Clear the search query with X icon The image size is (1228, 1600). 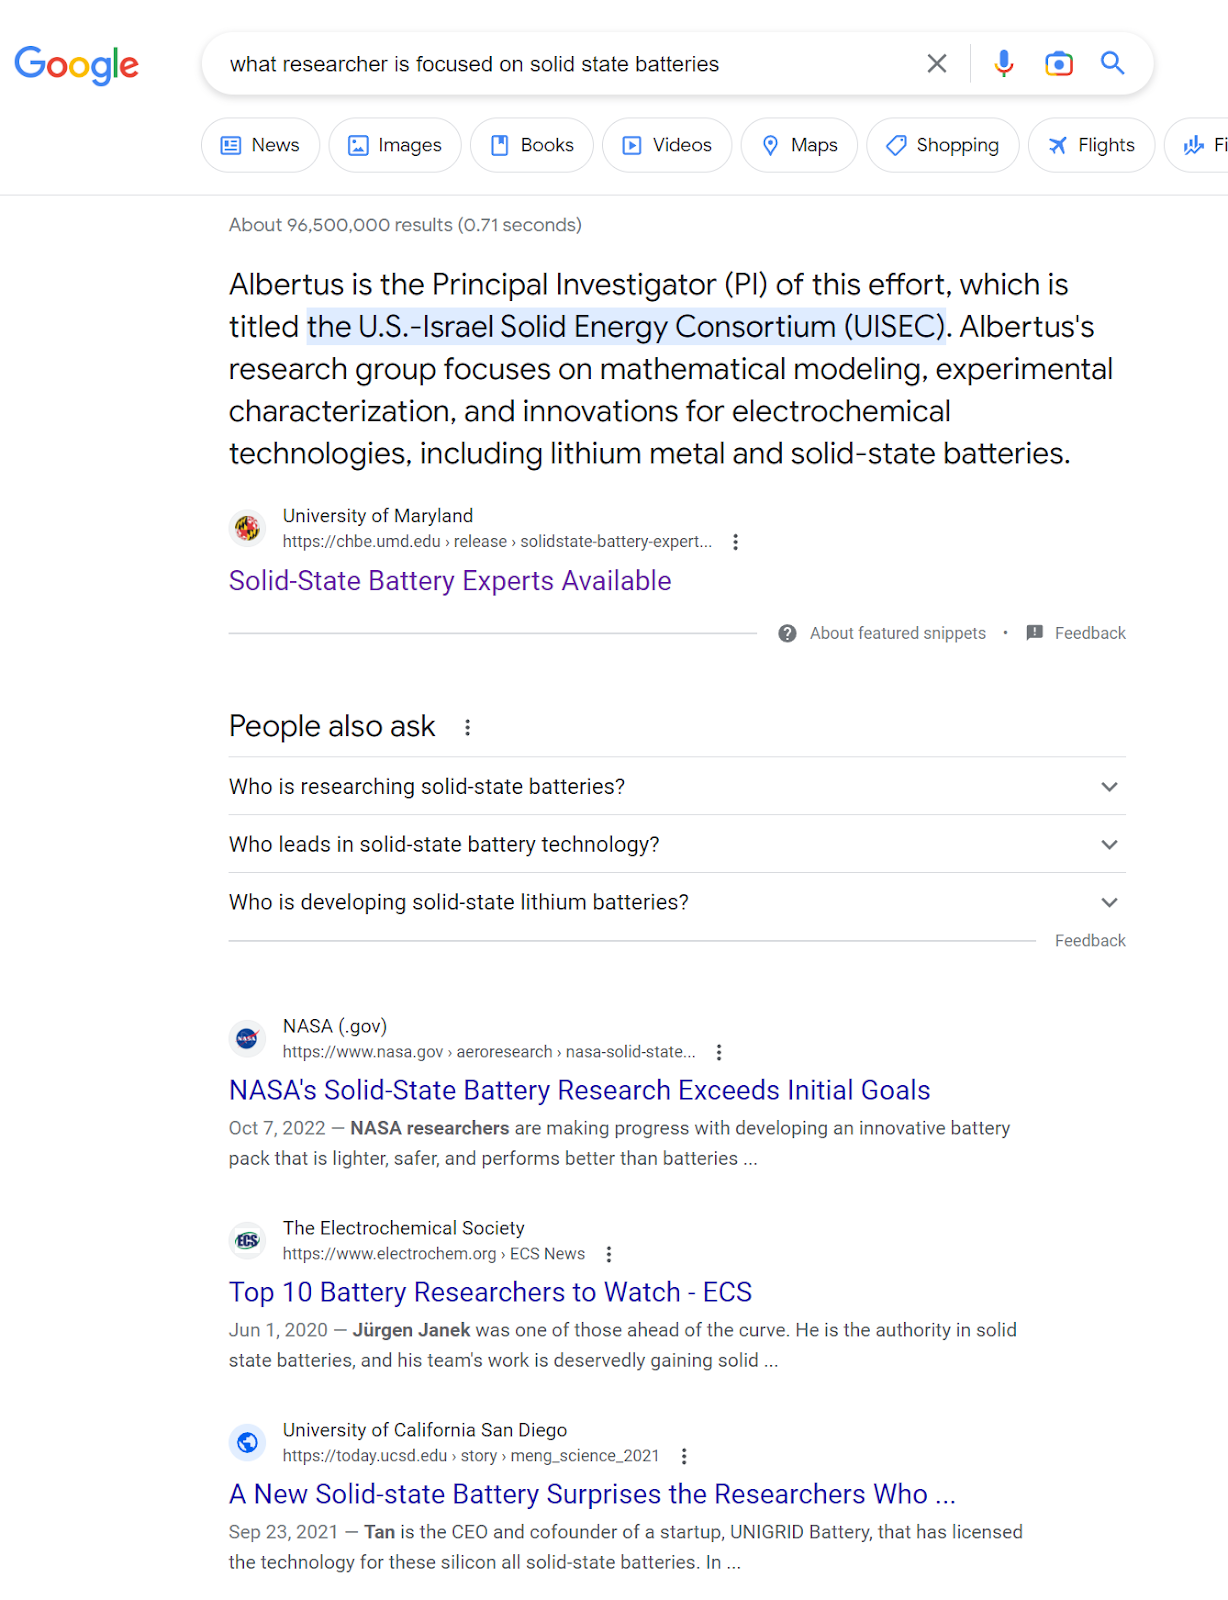tap(936, 64)
